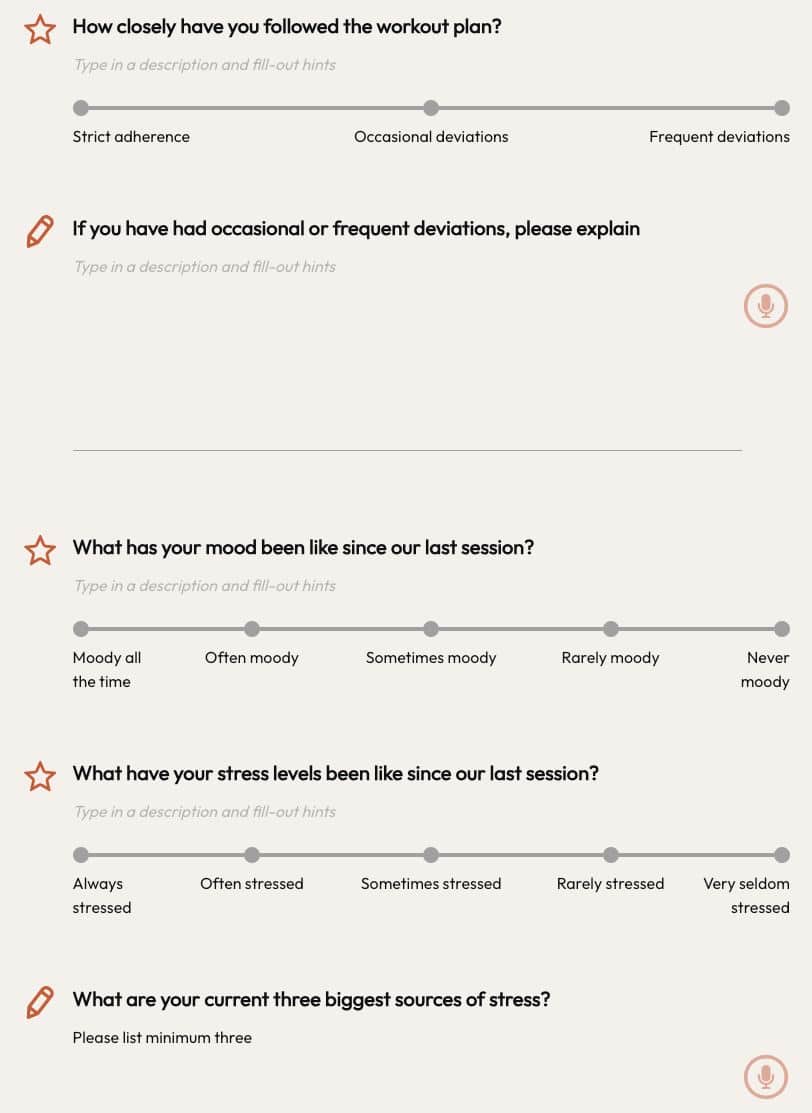Click the microphone button in the deviations answer
The height and width of the screenshot is (1113, 812).
[x=766, y=306]
